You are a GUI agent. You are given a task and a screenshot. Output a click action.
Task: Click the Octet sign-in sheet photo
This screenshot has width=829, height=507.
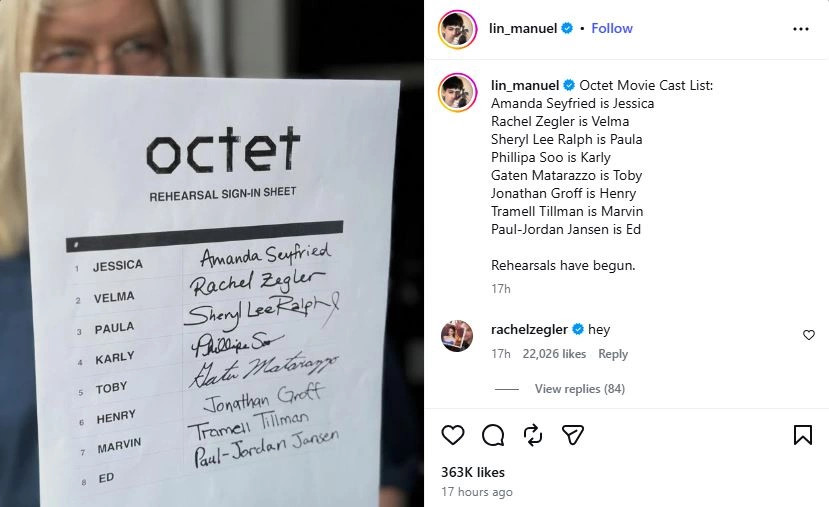pyautogui.click(x=211, y=254)
